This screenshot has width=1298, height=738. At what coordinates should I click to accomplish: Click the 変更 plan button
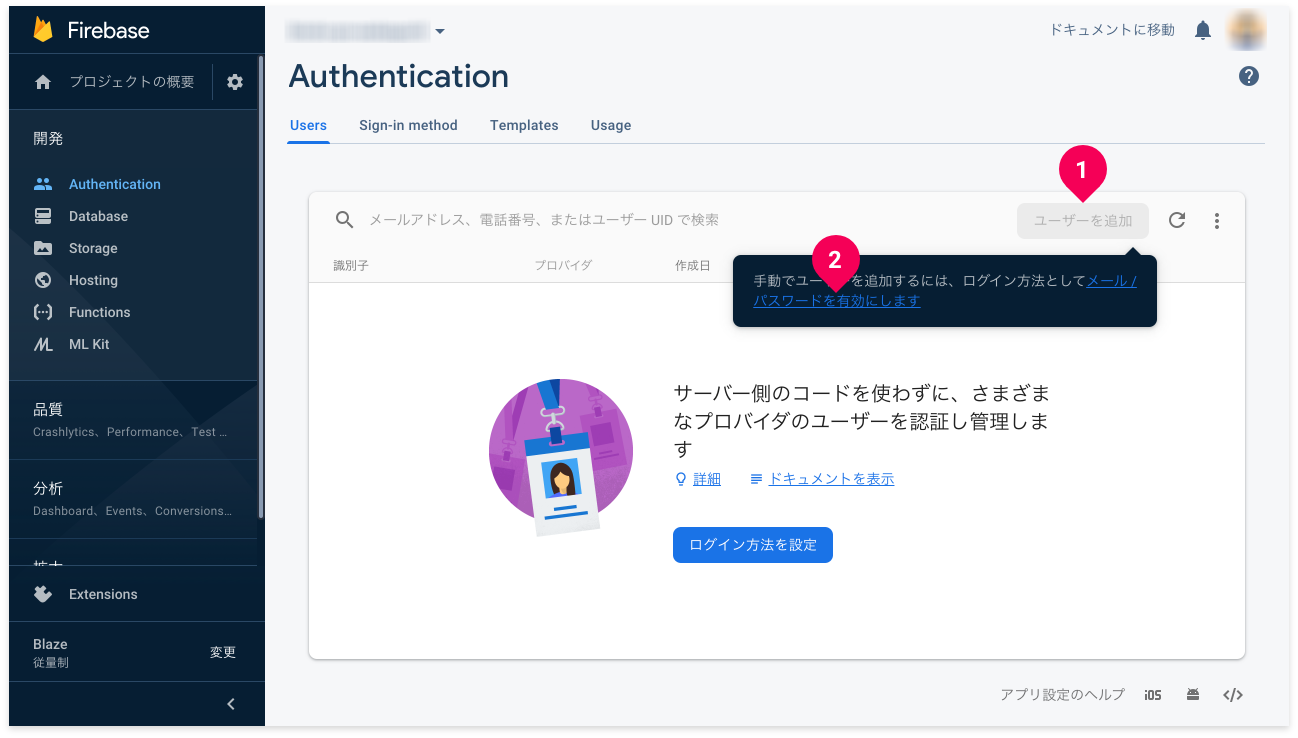[x=223, y=652]
